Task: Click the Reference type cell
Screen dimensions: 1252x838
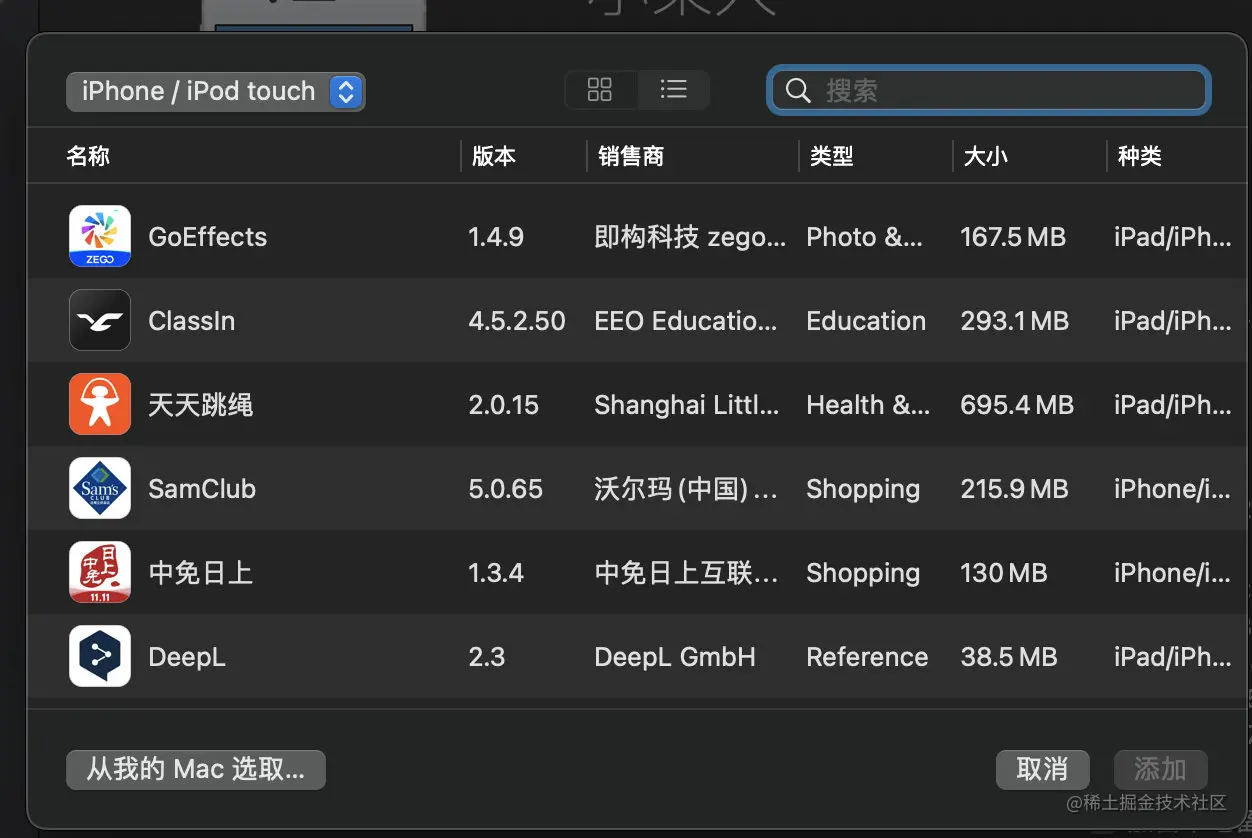Action: pos(867,657)
